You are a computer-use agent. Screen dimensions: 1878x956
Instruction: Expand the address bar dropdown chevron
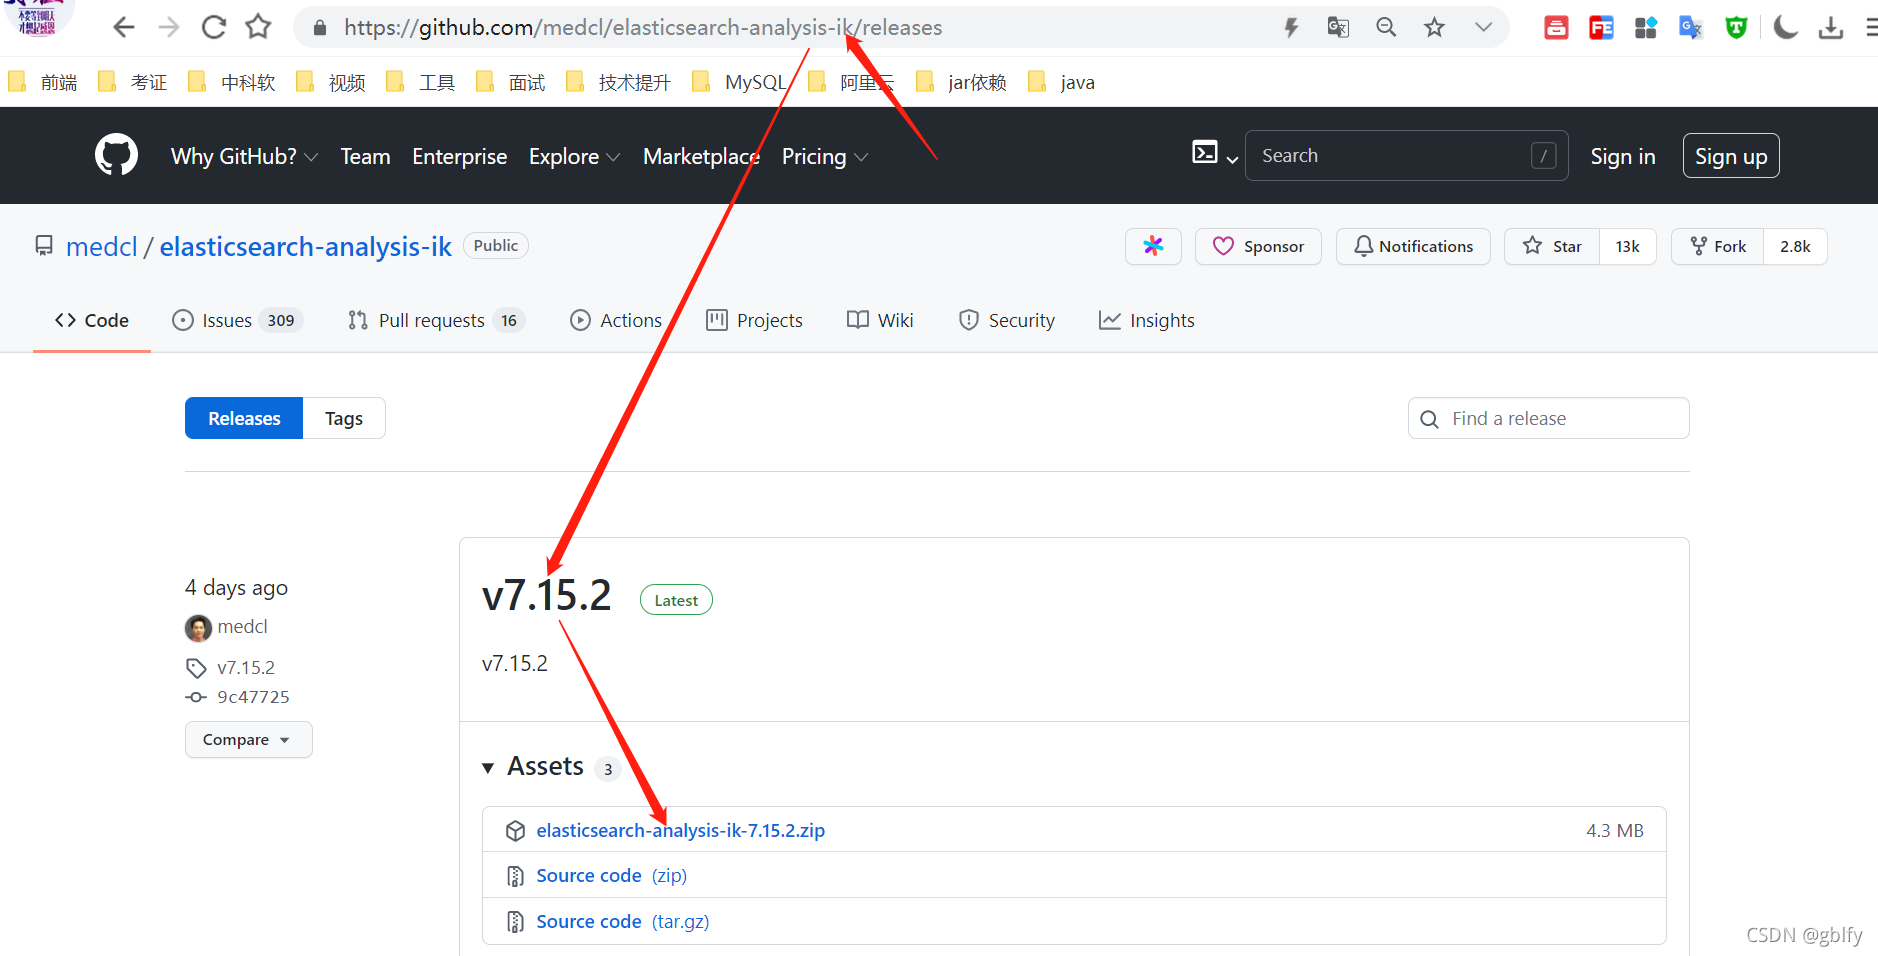pos(1483,27)
